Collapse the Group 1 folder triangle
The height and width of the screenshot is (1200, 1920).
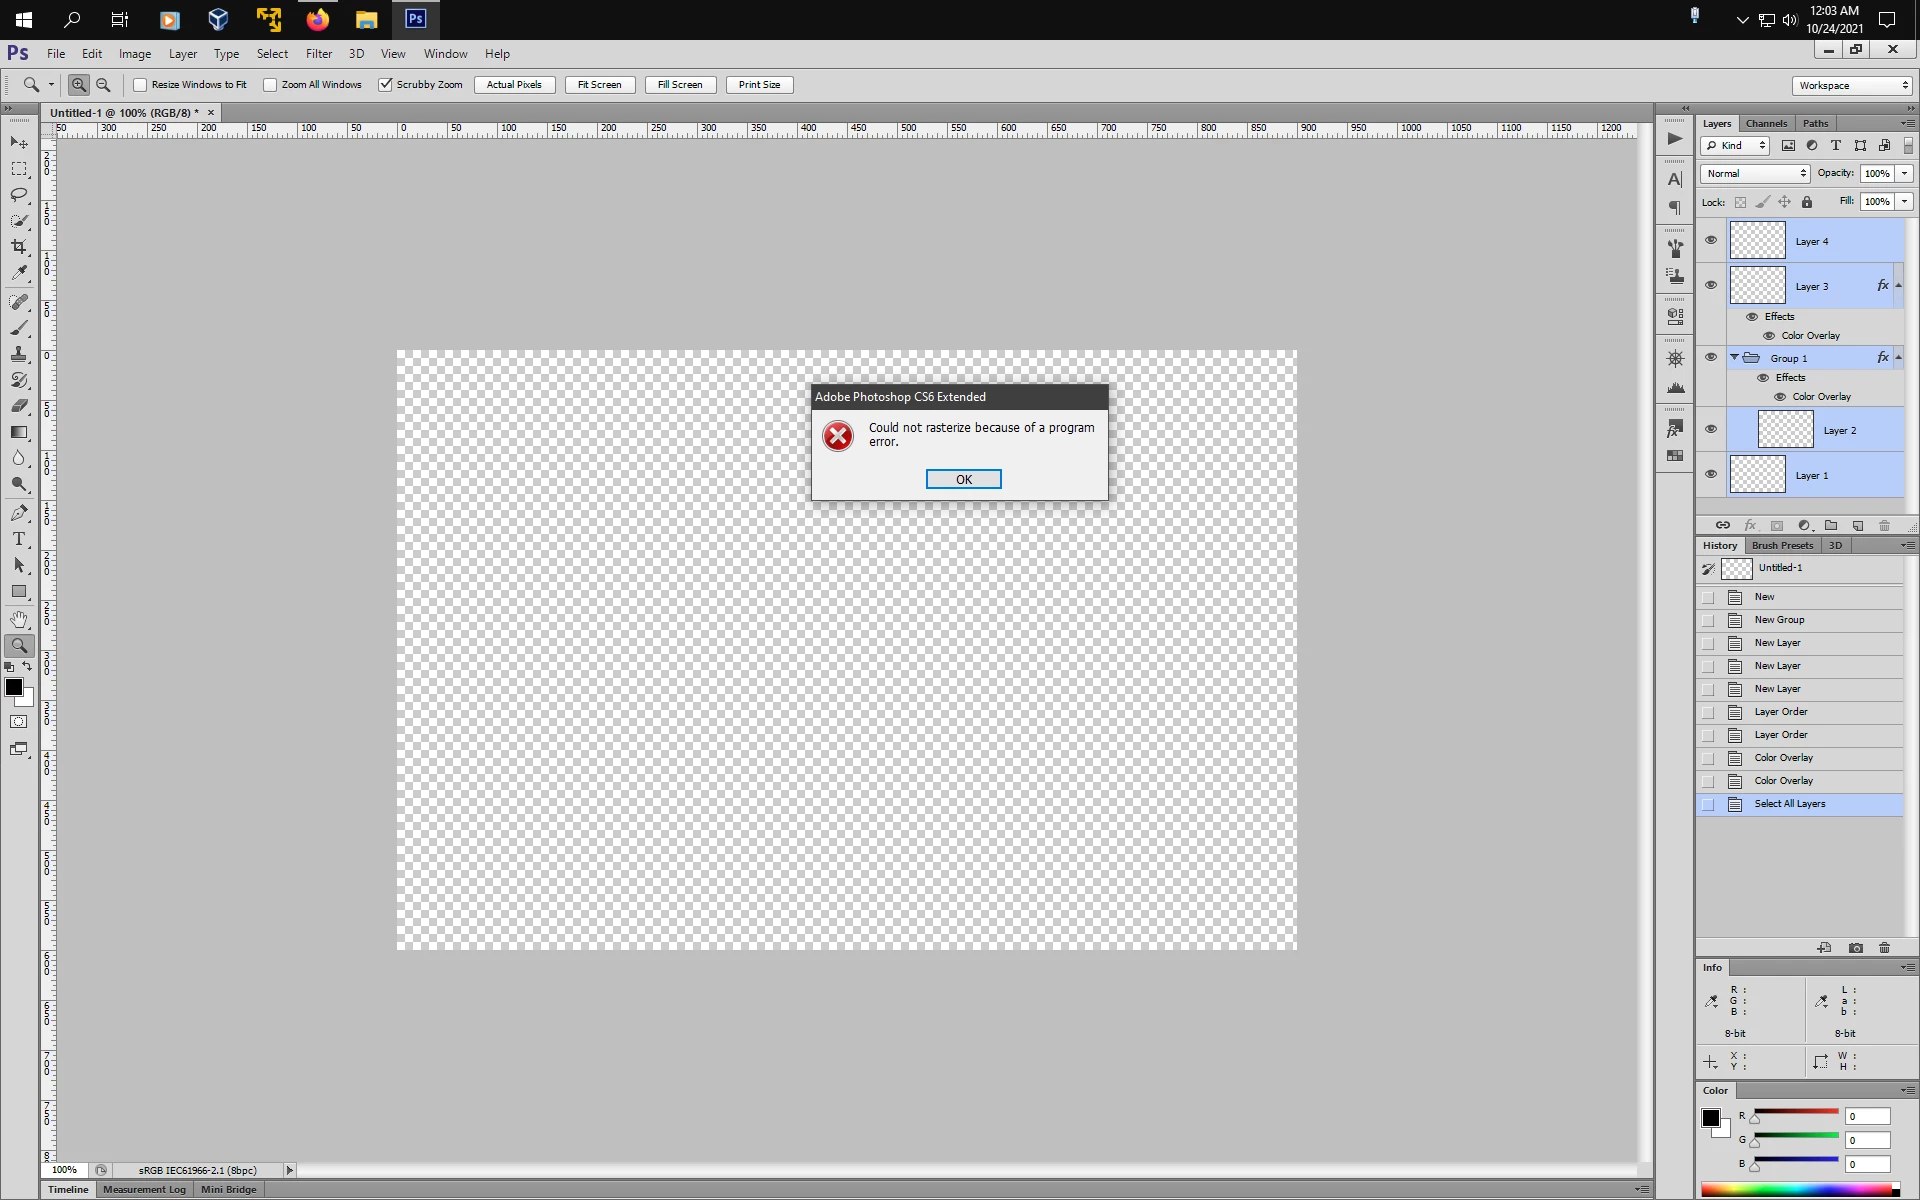click(1735, 357)
